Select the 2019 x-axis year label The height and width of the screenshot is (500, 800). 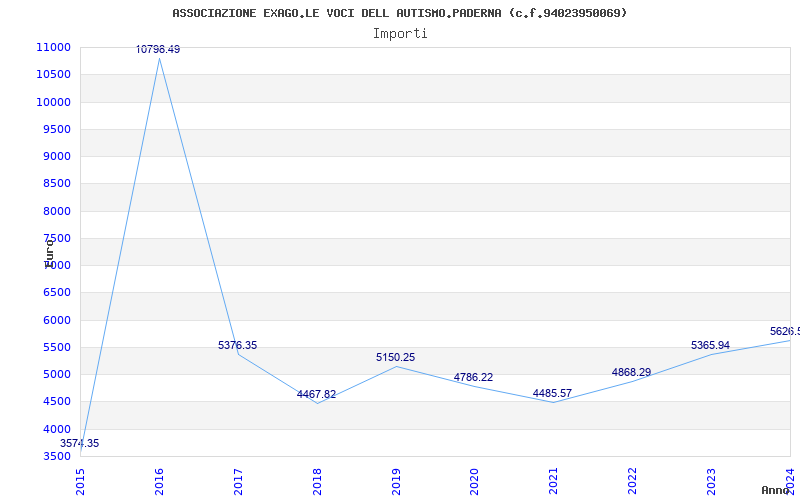(x=396, y=481)
